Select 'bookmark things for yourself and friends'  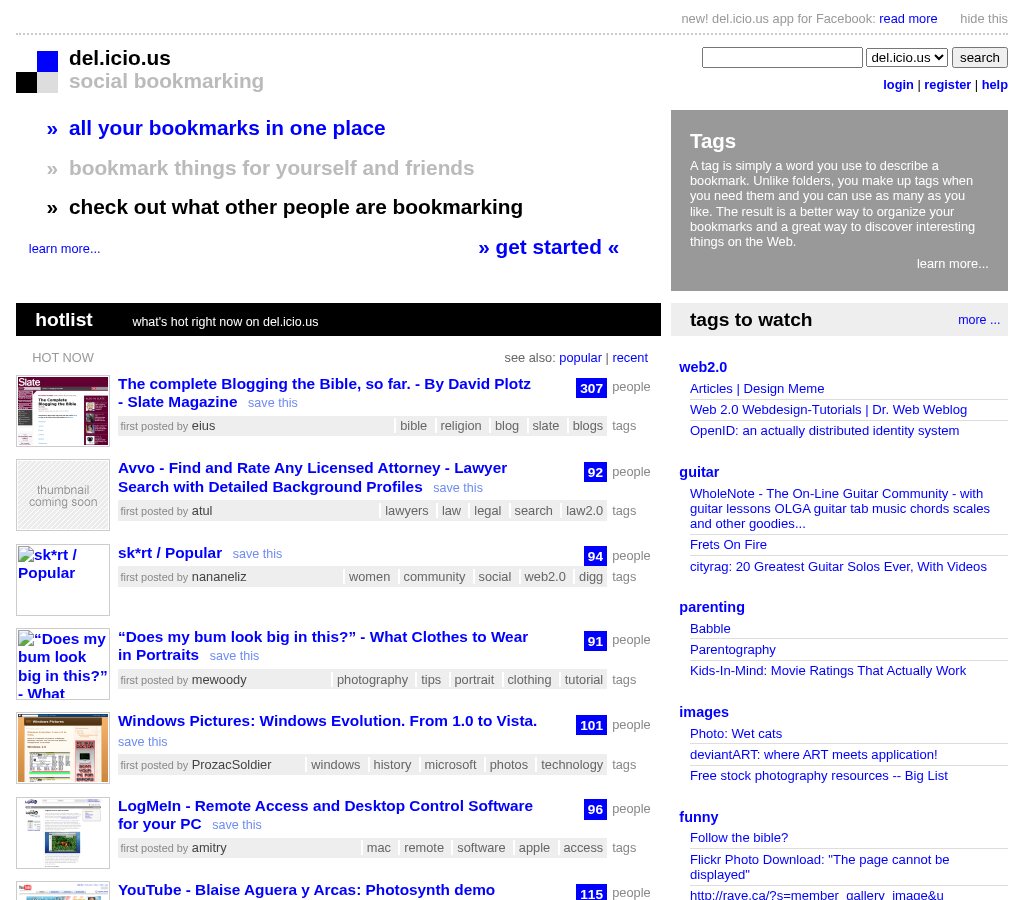coord(271,168)
